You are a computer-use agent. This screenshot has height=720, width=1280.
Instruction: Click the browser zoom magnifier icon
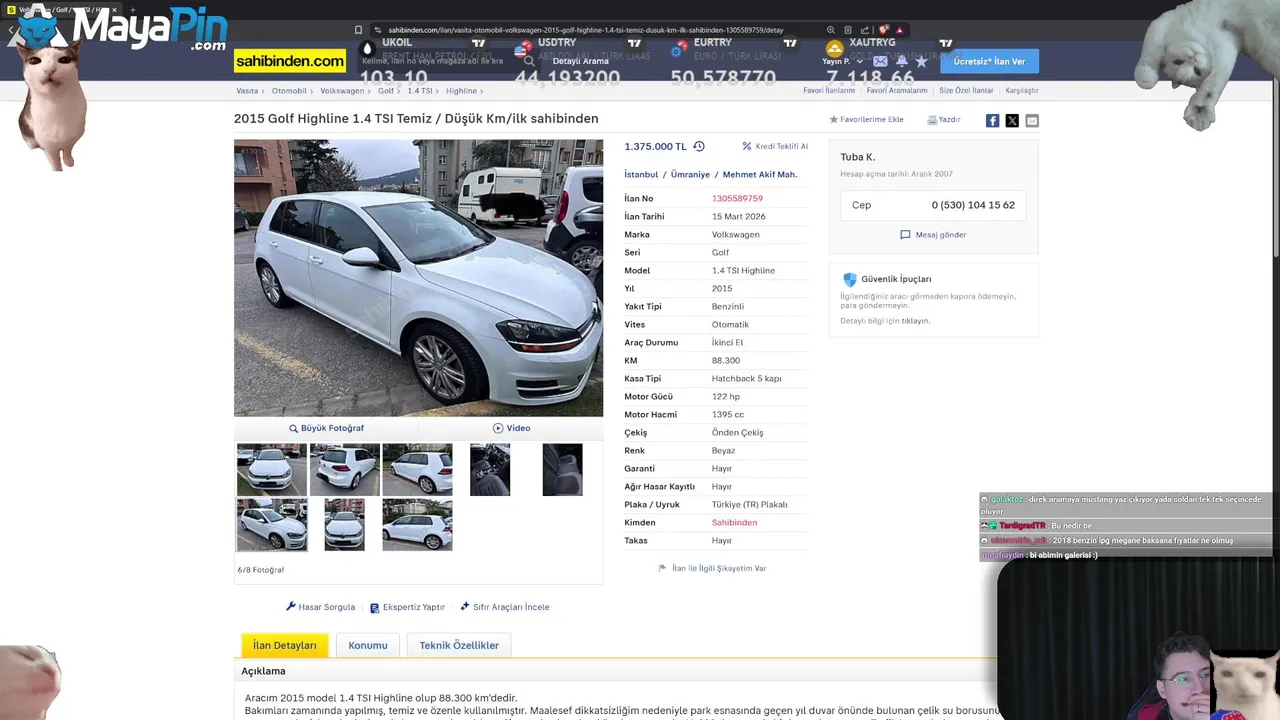[x=830, y=30]
